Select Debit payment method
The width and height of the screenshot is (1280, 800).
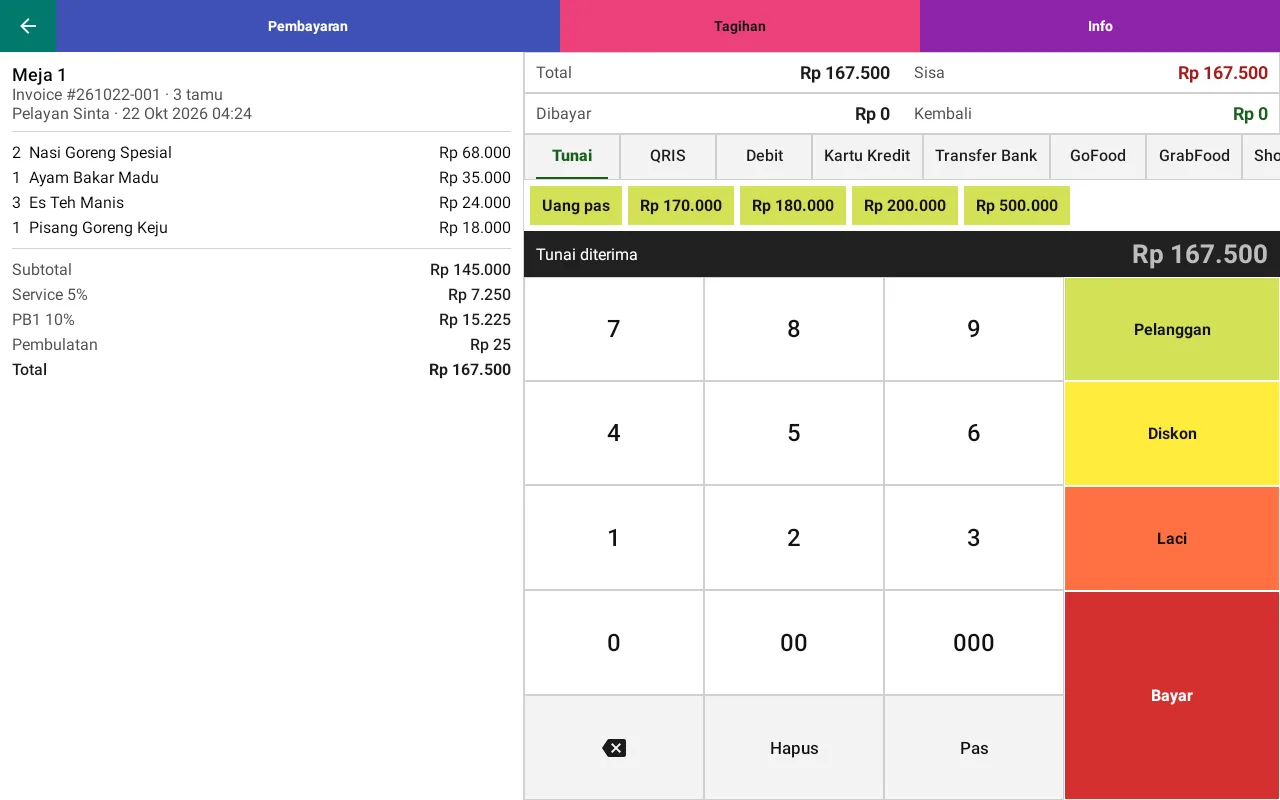[x=764, y=156]
